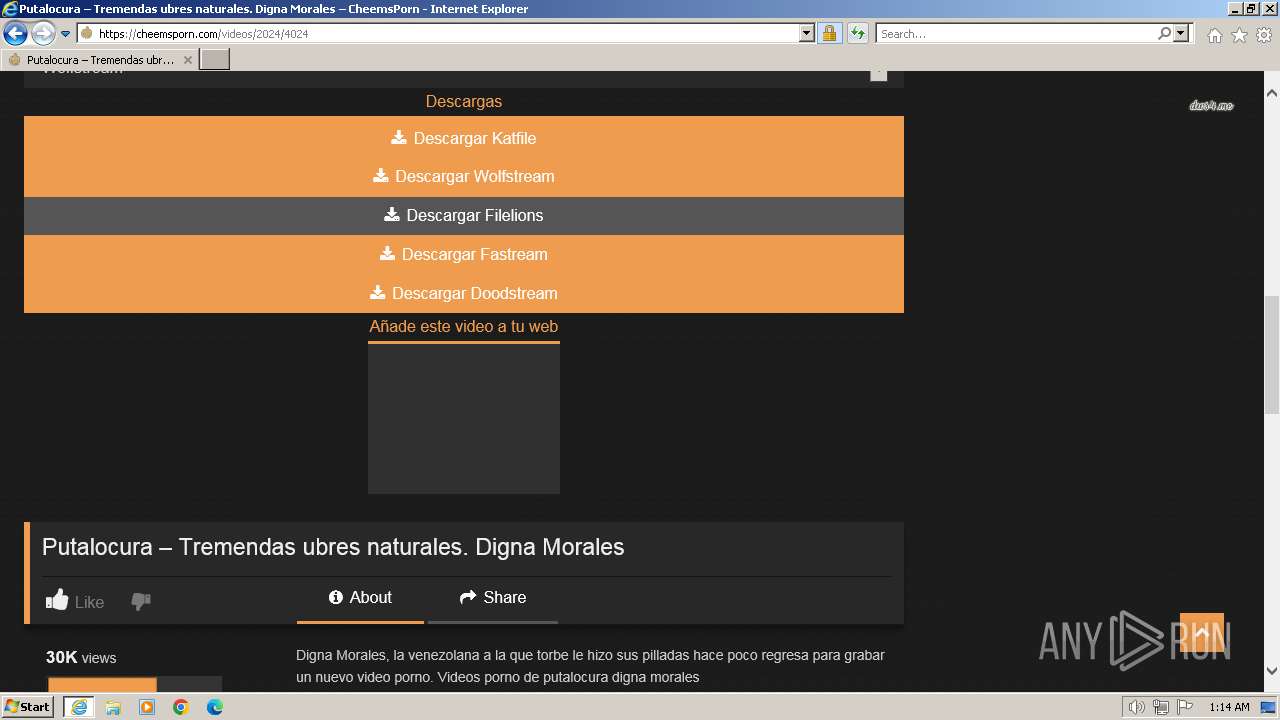Click the Filelions download icon
Viewport: 1280px width, 720px height.
coord(392,214)
